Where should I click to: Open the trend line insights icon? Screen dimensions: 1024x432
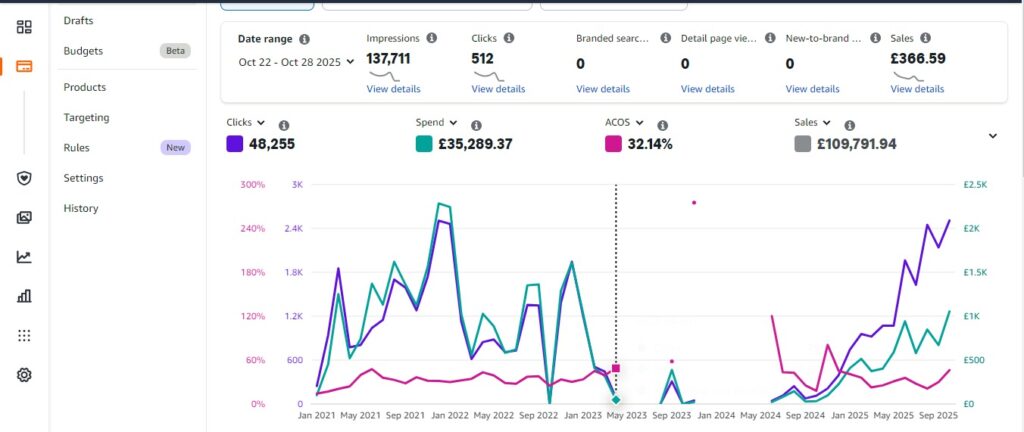[x=24, y=257]
